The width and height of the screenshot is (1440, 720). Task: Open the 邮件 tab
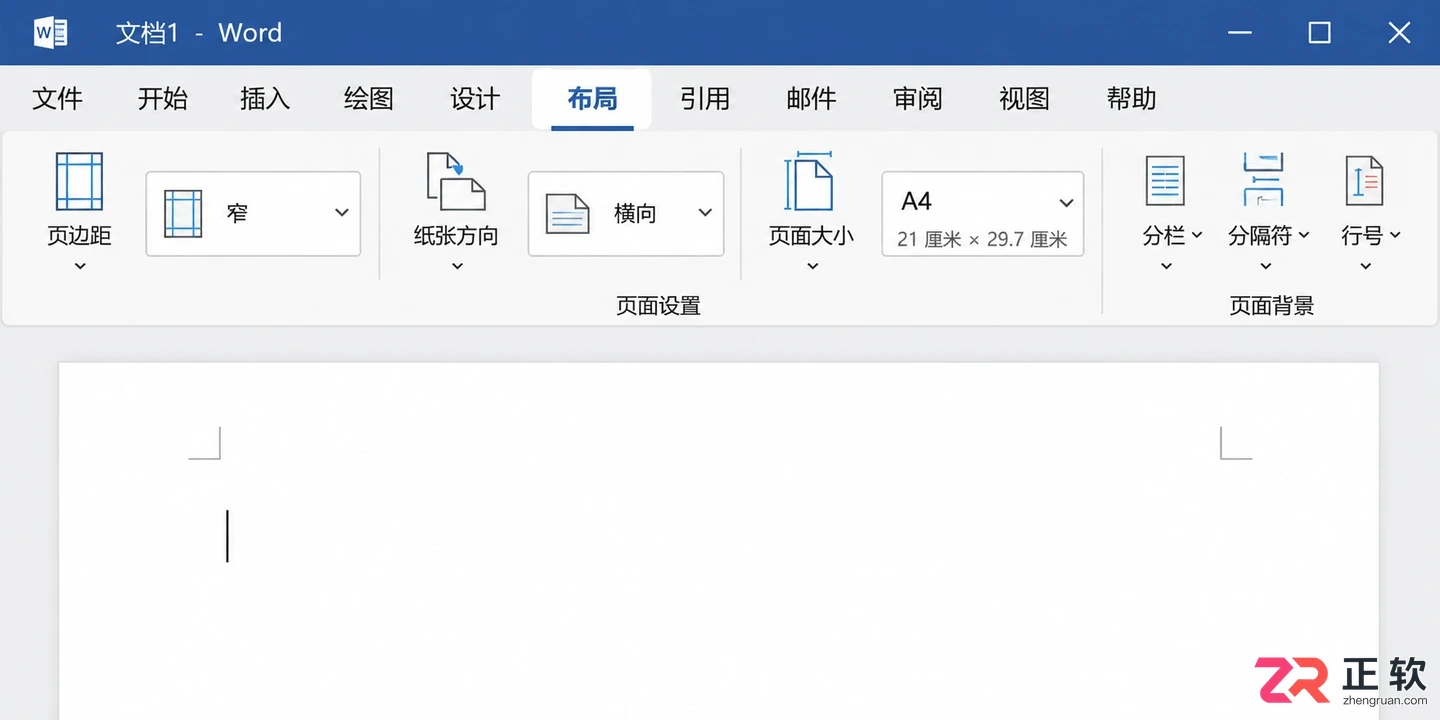(811, 98)
